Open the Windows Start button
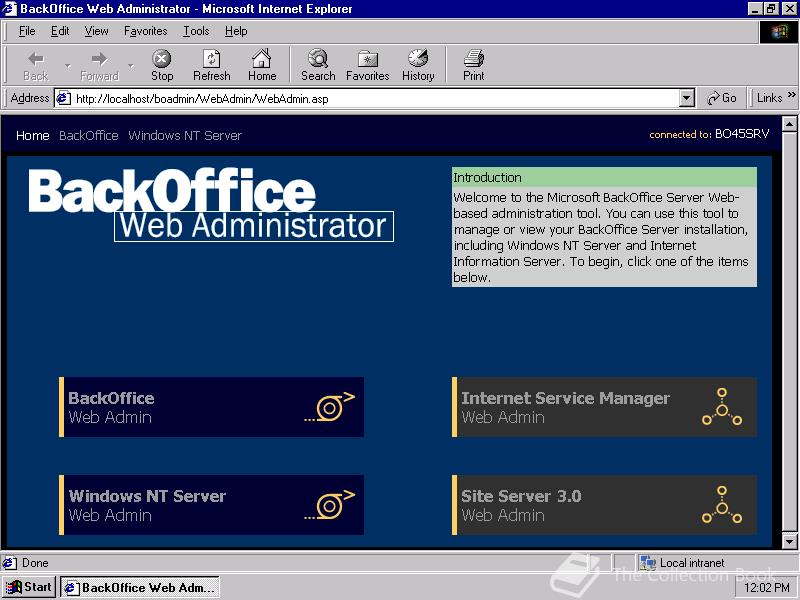Image resolution: width=800 pixels, height=600 pixels. point(30,587)
